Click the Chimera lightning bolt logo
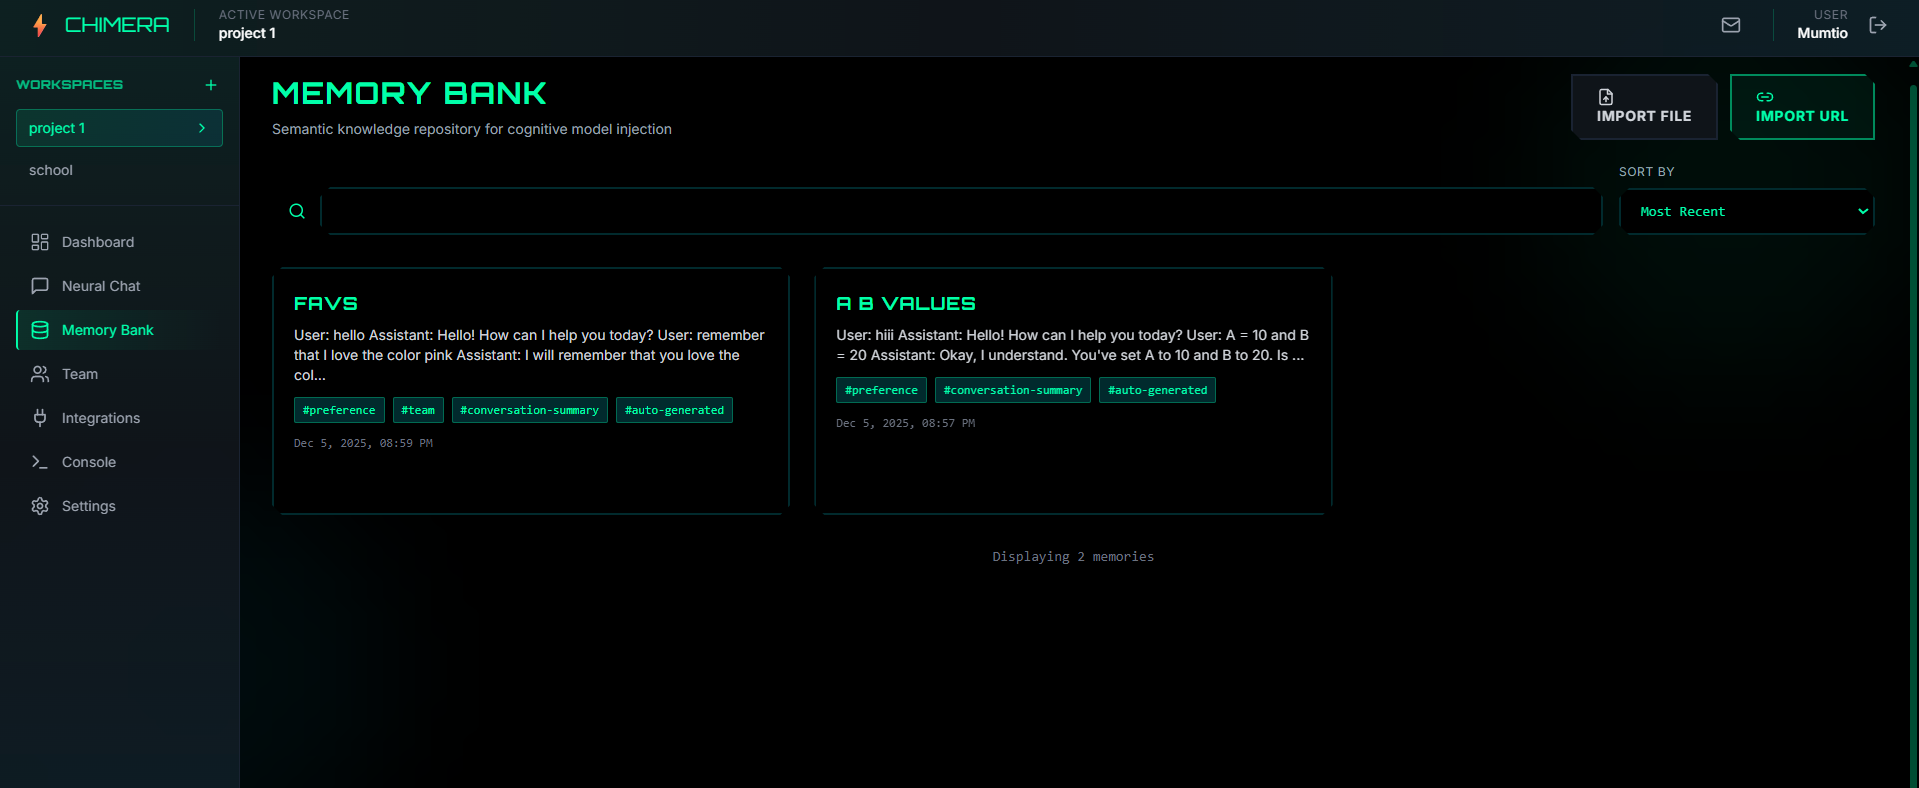This screenshot has height=788, width=1919. click(x=40, y=25)
